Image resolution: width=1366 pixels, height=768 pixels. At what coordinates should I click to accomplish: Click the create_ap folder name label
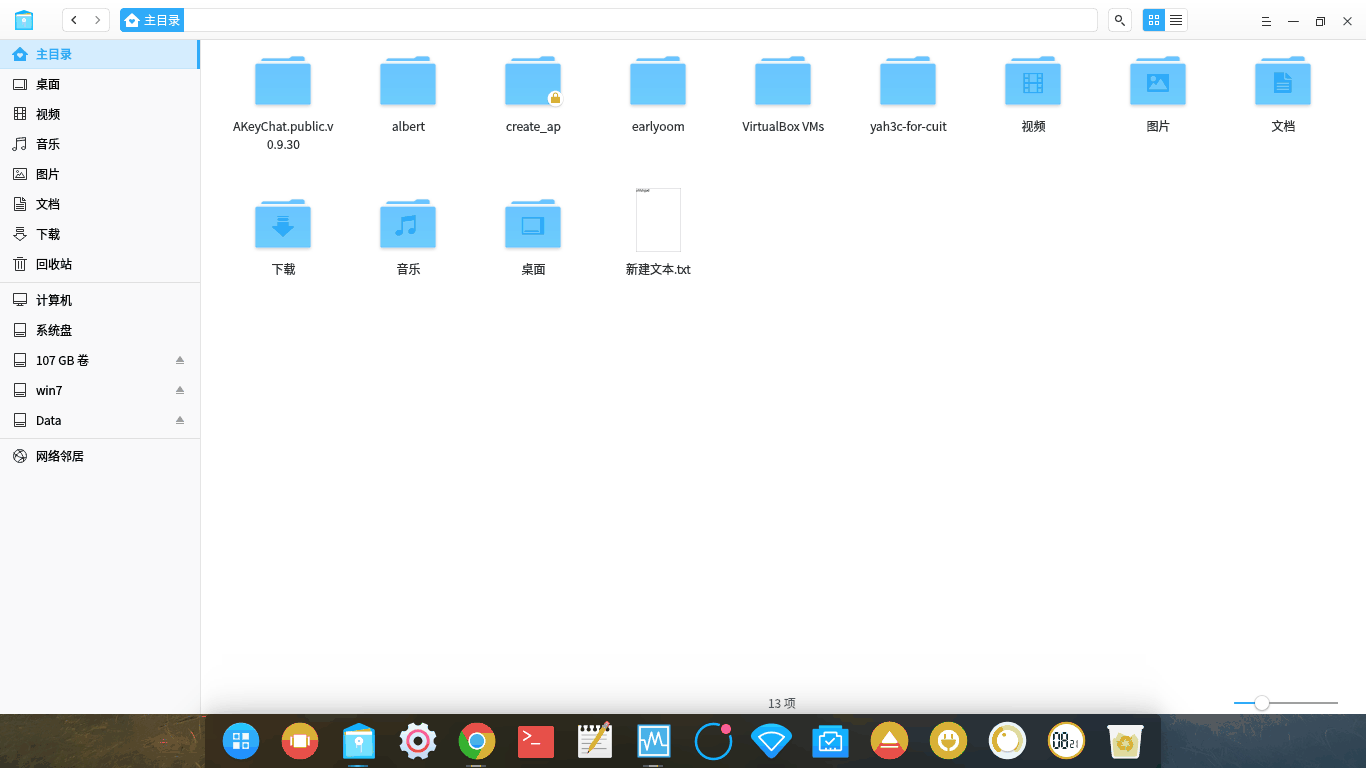pyautogui.click(x=533, y=127)
